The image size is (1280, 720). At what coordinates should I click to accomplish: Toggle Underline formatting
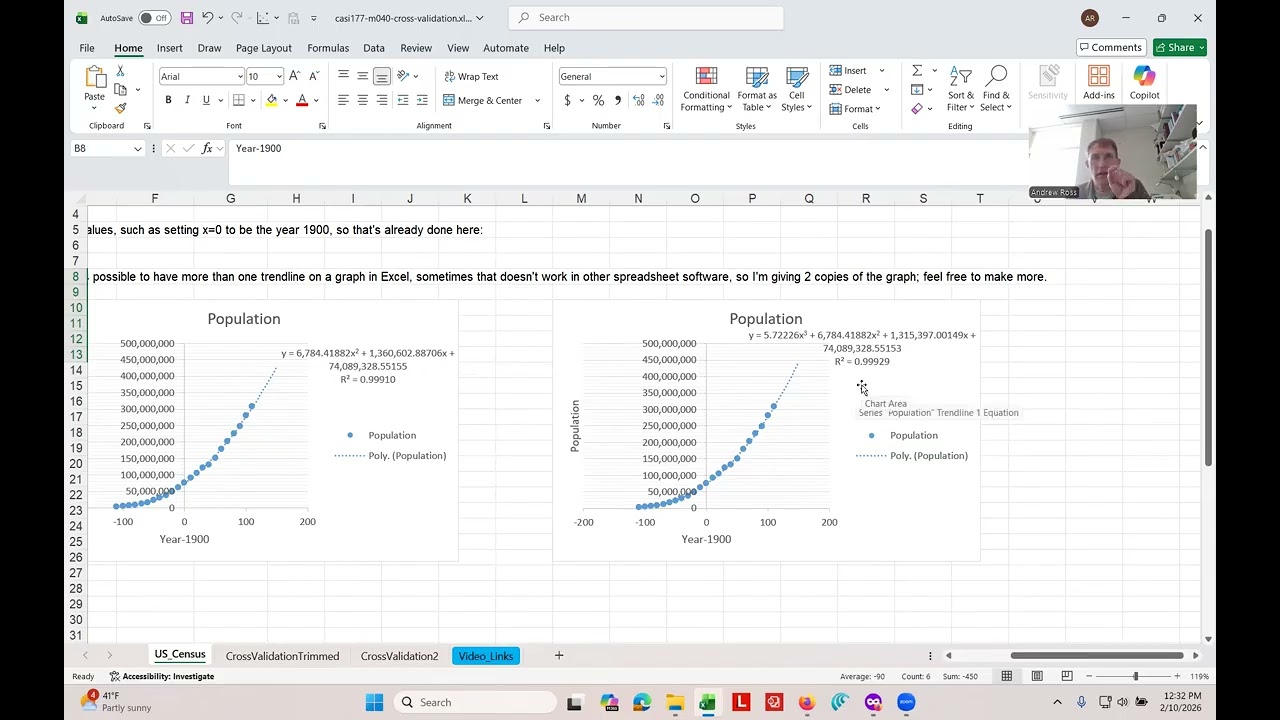[x=206, y=100]
